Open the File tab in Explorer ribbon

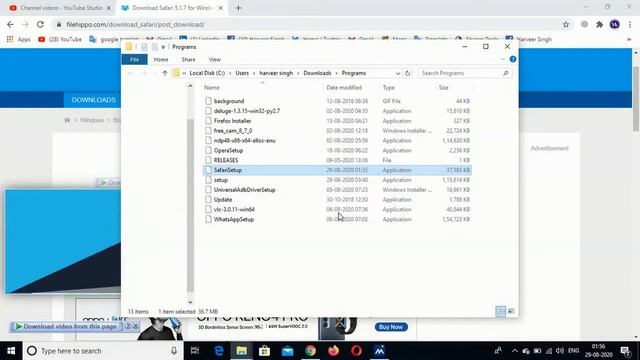[x=134, y=60]
